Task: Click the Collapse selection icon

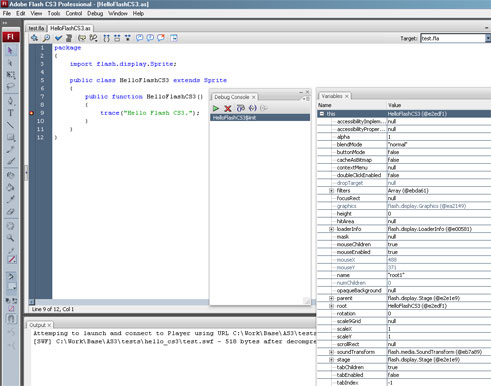Action: tap(117, 38)
